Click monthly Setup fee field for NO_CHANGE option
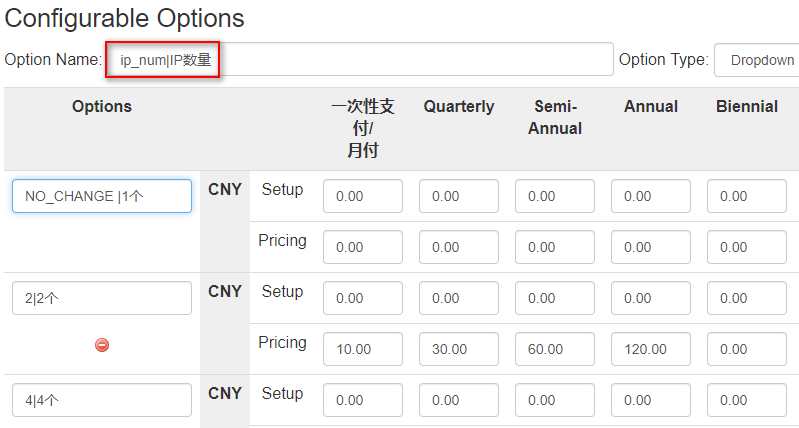 [363, 196]
